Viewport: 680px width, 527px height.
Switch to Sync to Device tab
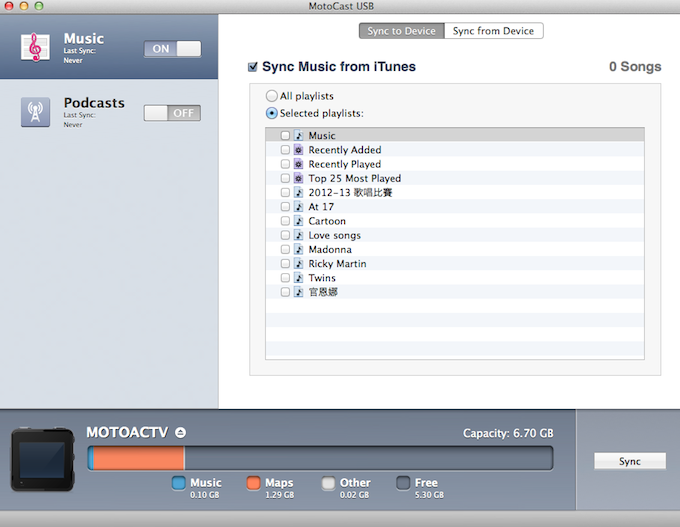pyautogui.click(x=402, y=31)
